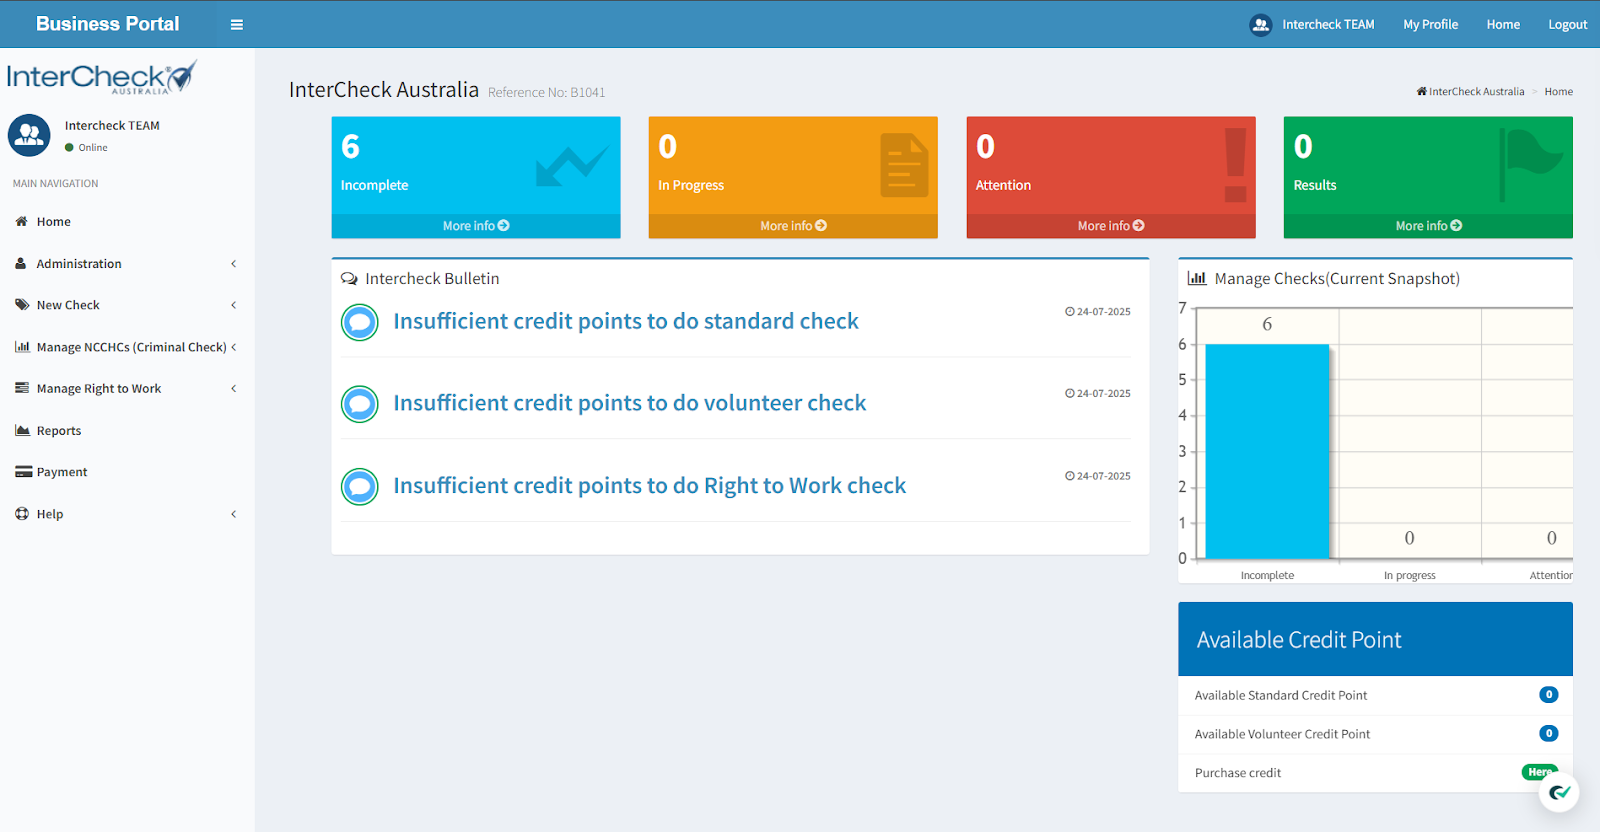The height and width of the screenshot is (832, 1600).
Task: Expand the Manage Right to Work chevron
Action: pos(233,388)
